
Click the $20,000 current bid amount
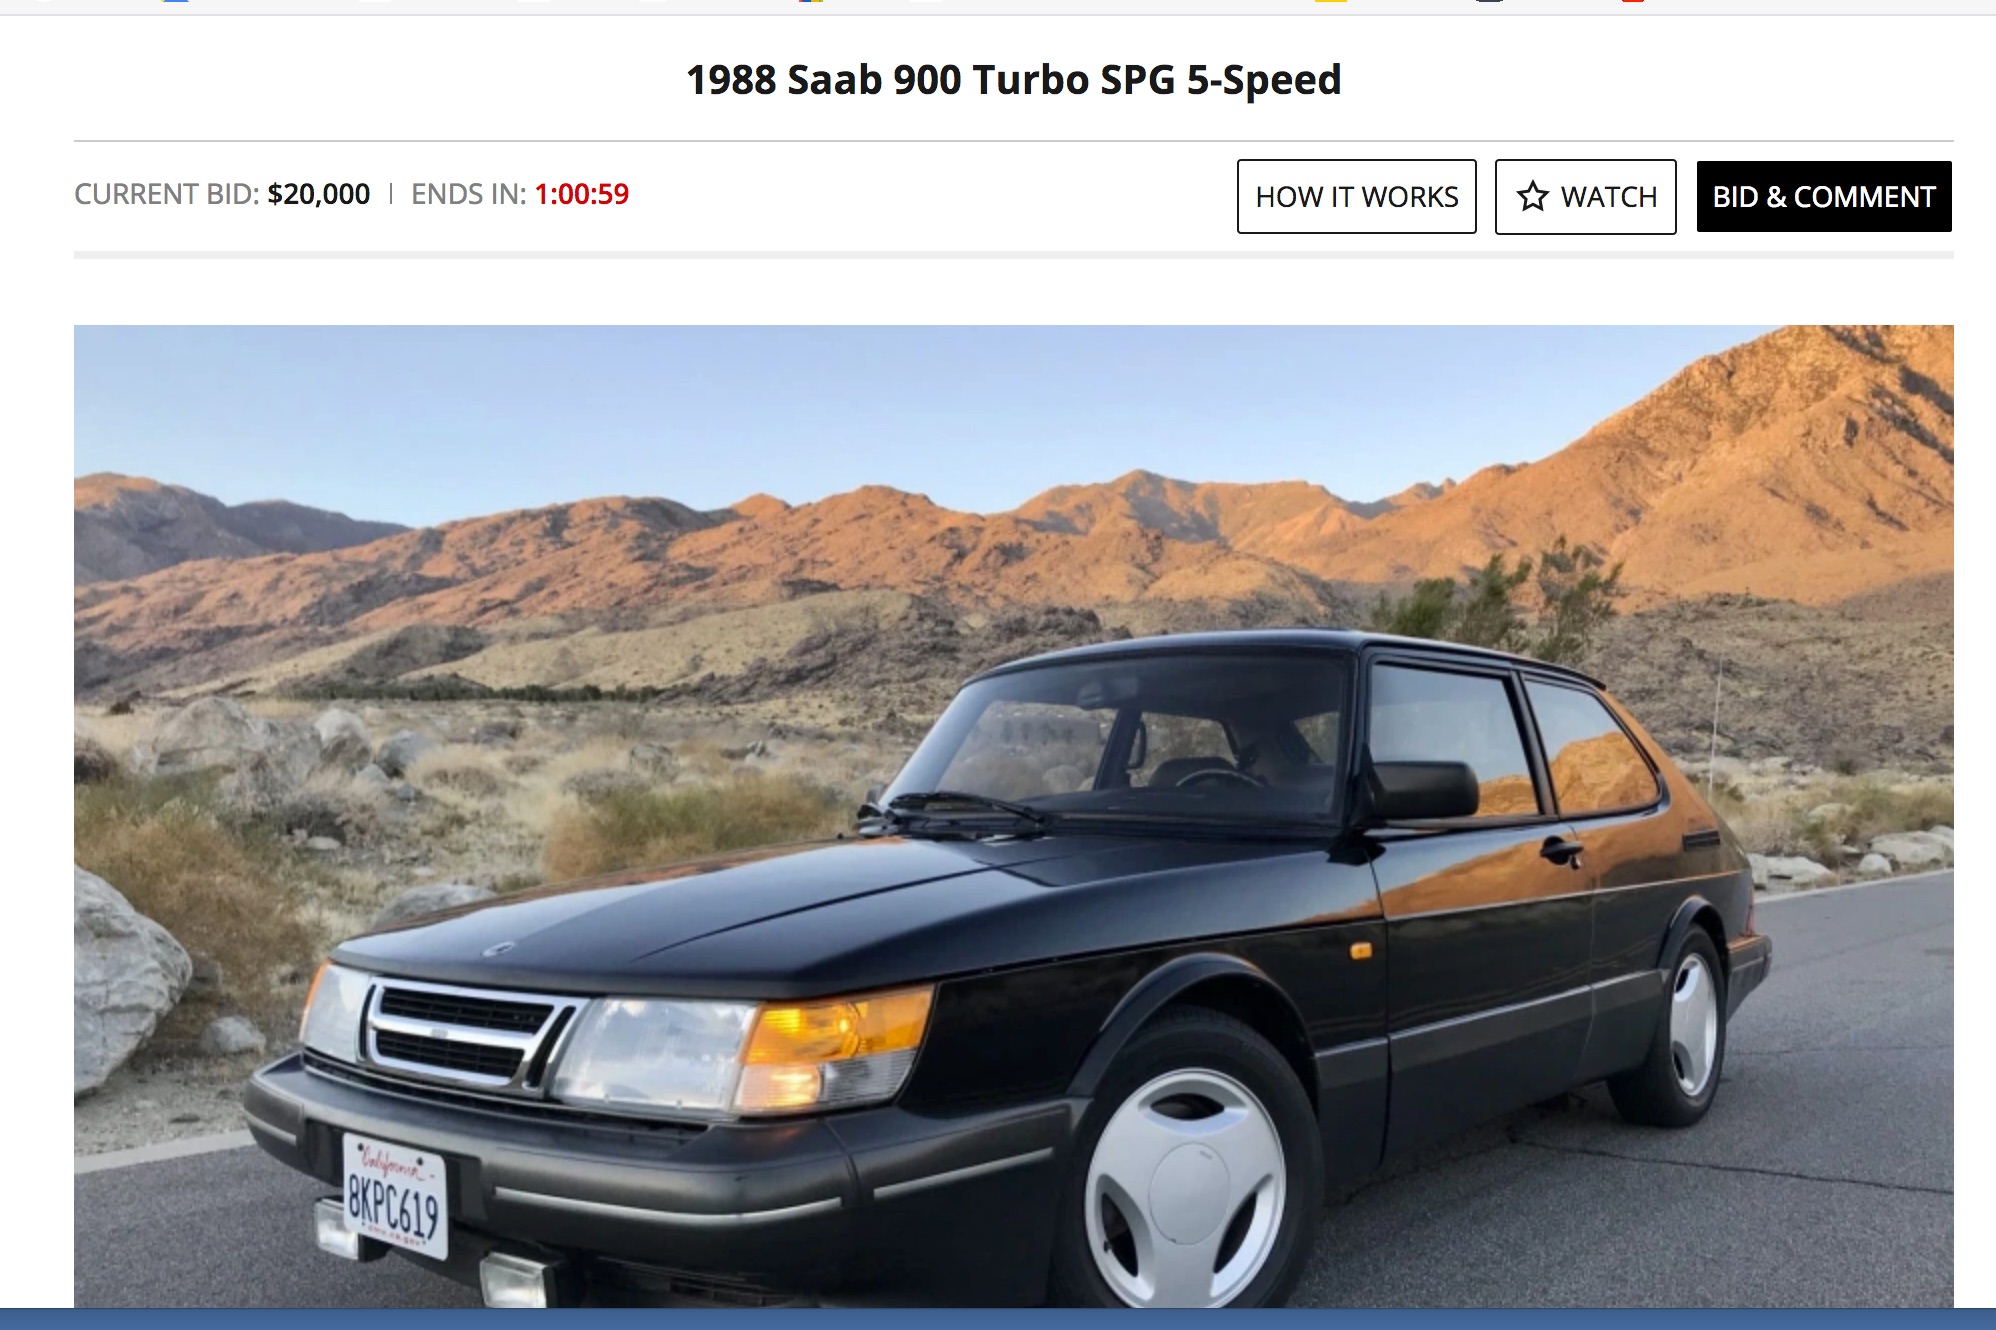[318, 194]
